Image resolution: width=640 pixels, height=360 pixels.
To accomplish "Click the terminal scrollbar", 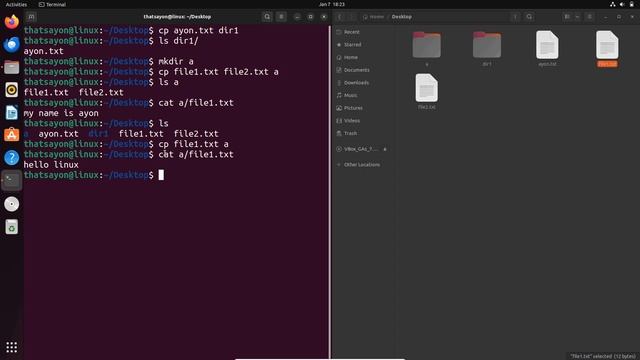I will coord(329,192).
